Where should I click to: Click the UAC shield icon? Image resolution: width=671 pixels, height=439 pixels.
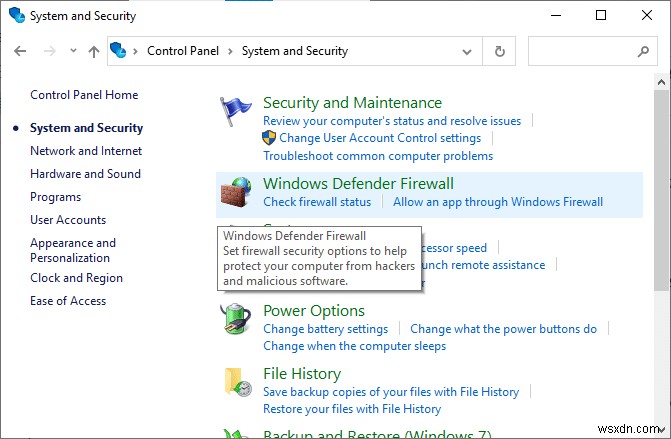pos(269,138)
